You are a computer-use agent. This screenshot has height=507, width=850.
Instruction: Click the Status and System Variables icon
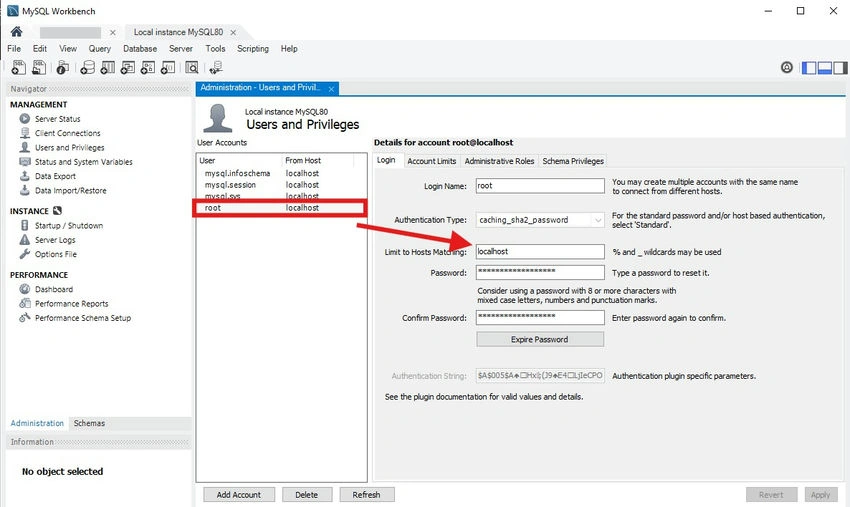pos(25,162)
